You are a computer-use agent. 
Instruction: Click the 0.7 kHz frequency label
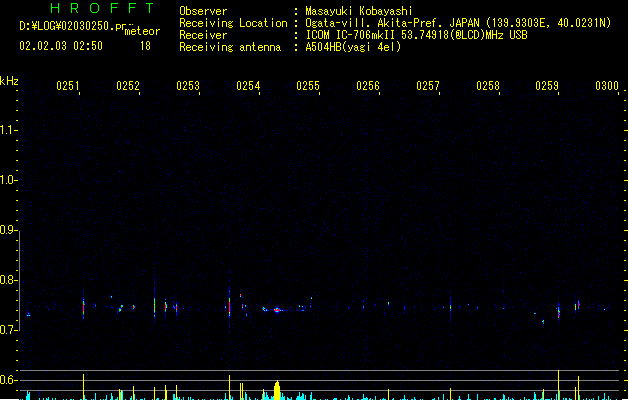(x=7, y=330)
